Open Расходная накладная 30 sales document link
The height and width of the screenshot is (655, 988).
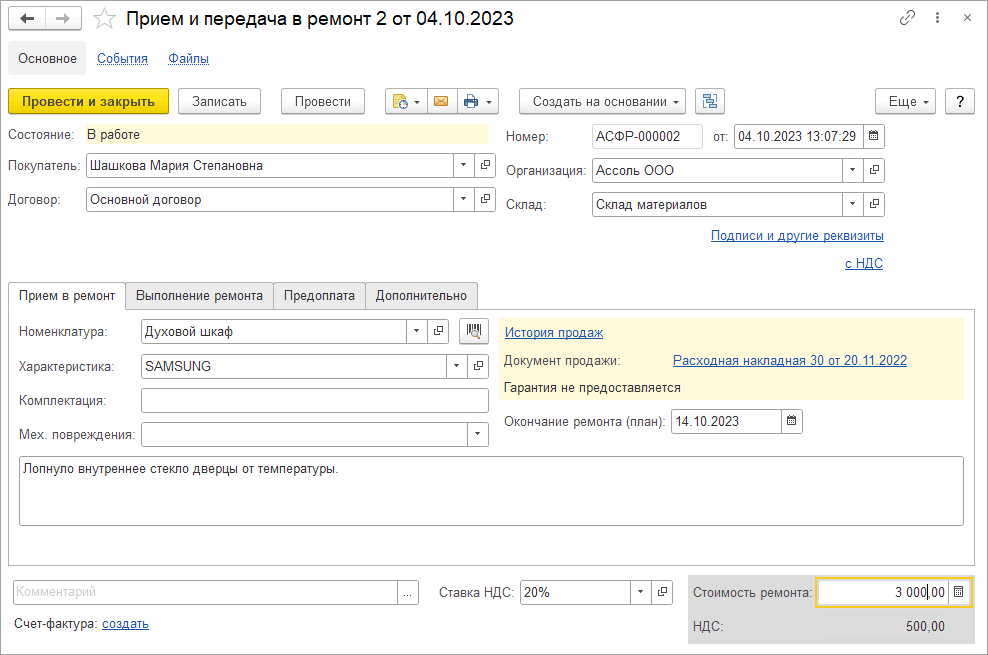[789, 360]
